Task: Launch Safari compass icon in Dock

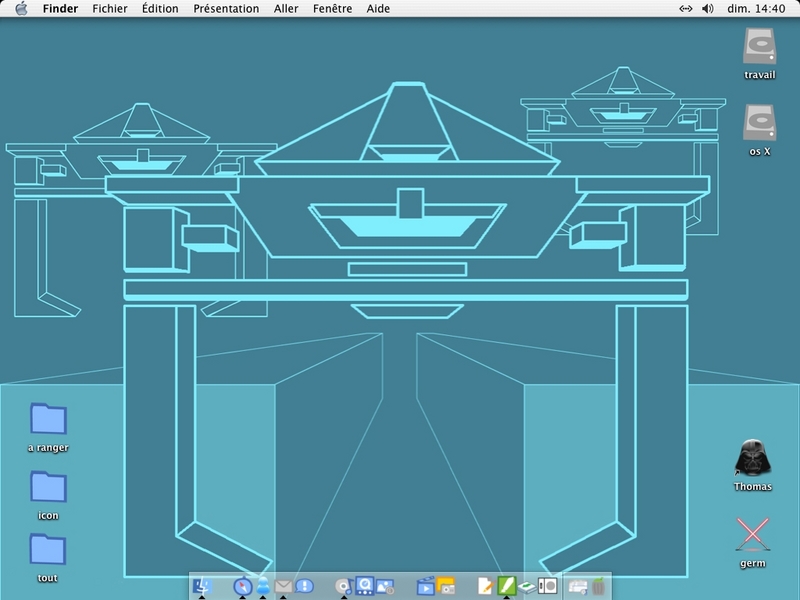Action: tap(242, 586)
